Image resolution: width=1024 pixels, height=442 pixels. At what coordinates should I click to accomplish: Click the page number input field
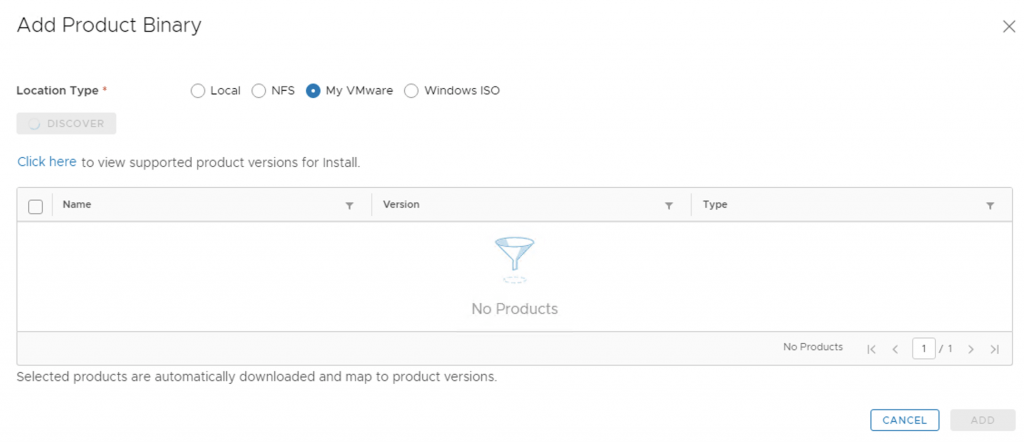click(923, 349)
